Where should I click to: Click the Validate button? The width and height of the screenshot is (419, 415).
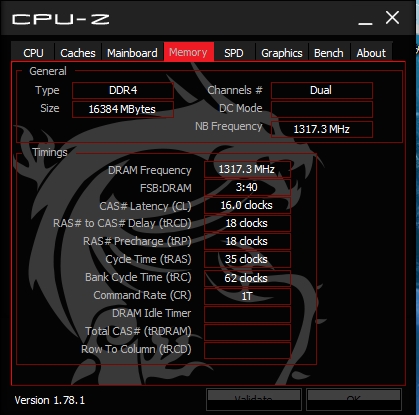254,399
